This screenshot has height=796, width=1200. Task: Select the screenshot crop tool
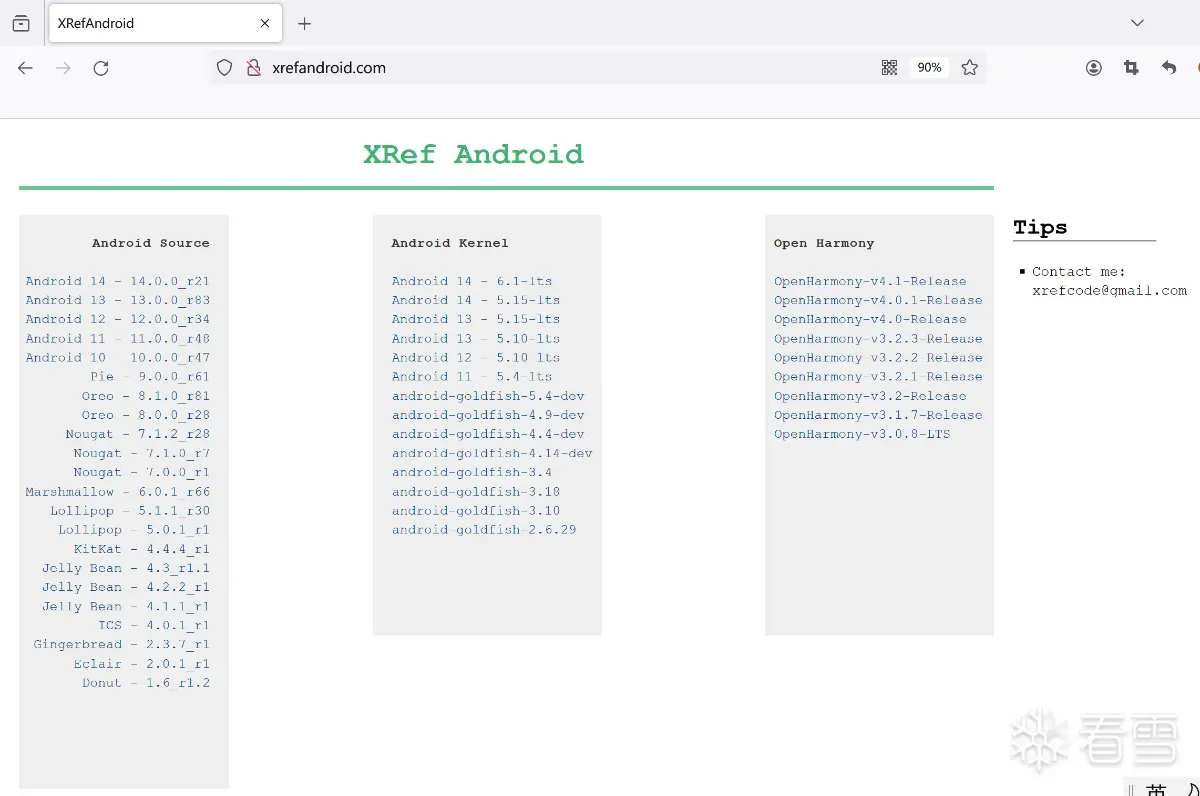1131,68
